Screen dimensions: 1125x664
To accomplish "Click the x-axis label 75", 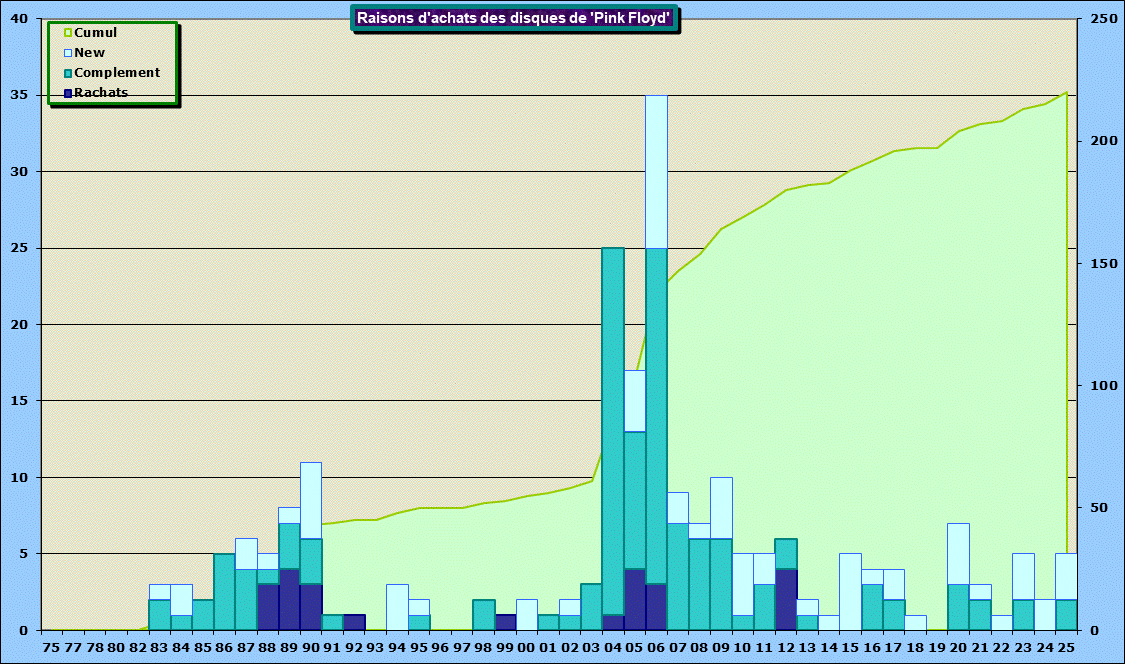I will (x=51, y=648).
